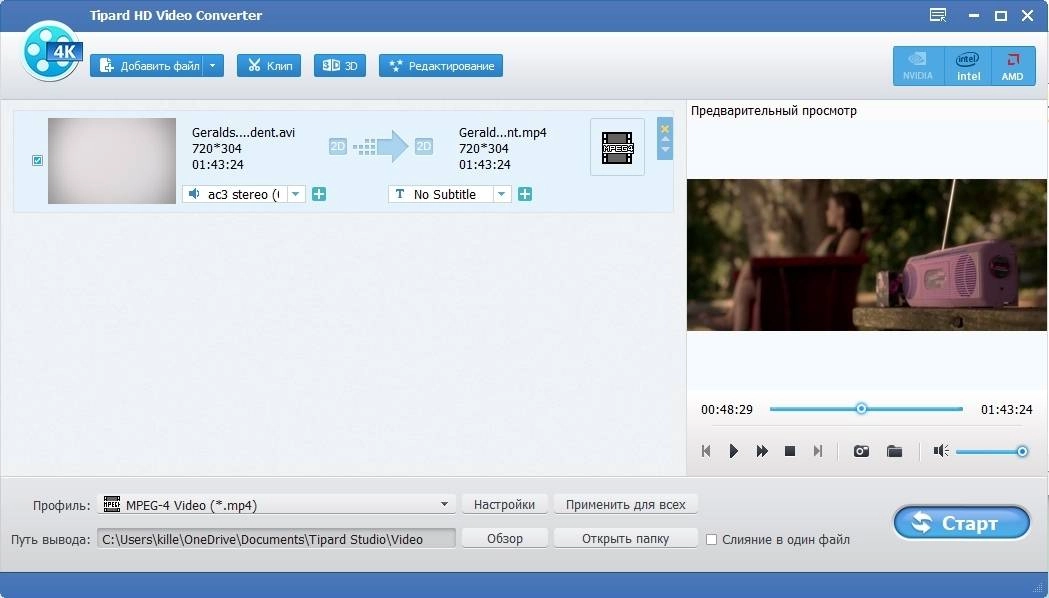Open the Профиль MPEG-4 Video dropdown
Viewport: 1049px width, 598px height.
(x=276, y=504)
